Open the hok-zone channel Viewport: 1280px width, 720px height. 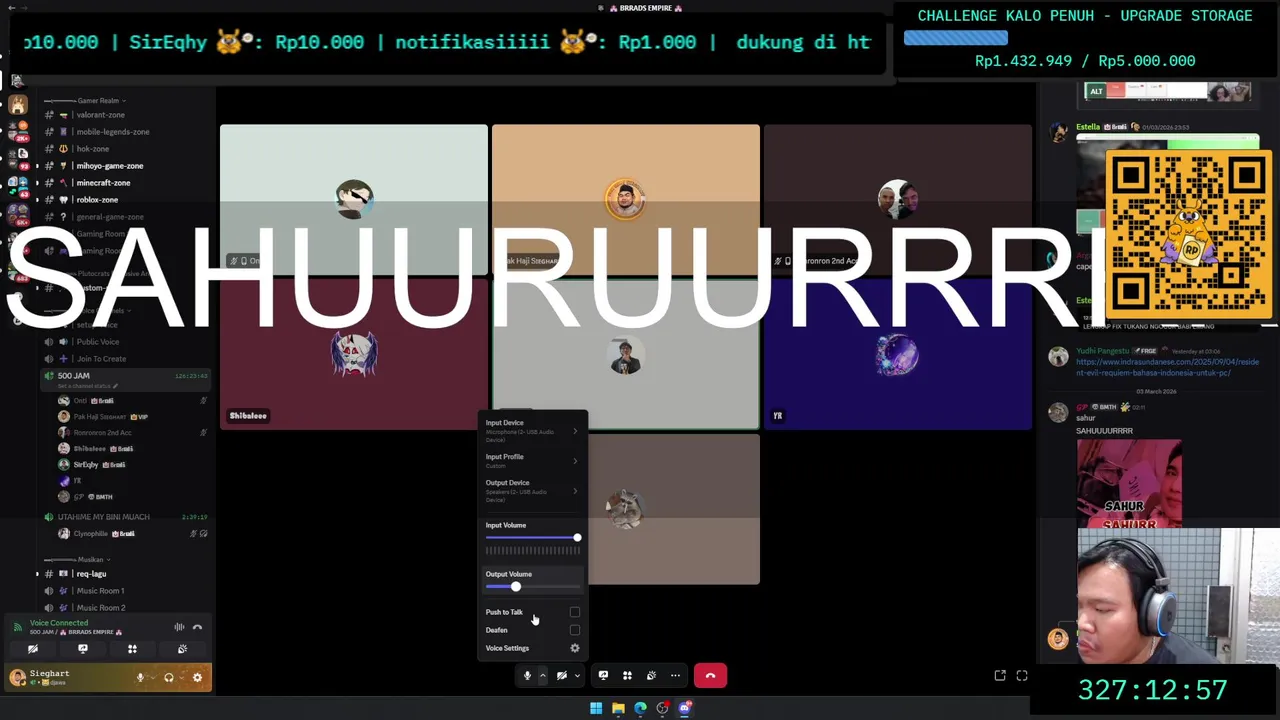125,149
